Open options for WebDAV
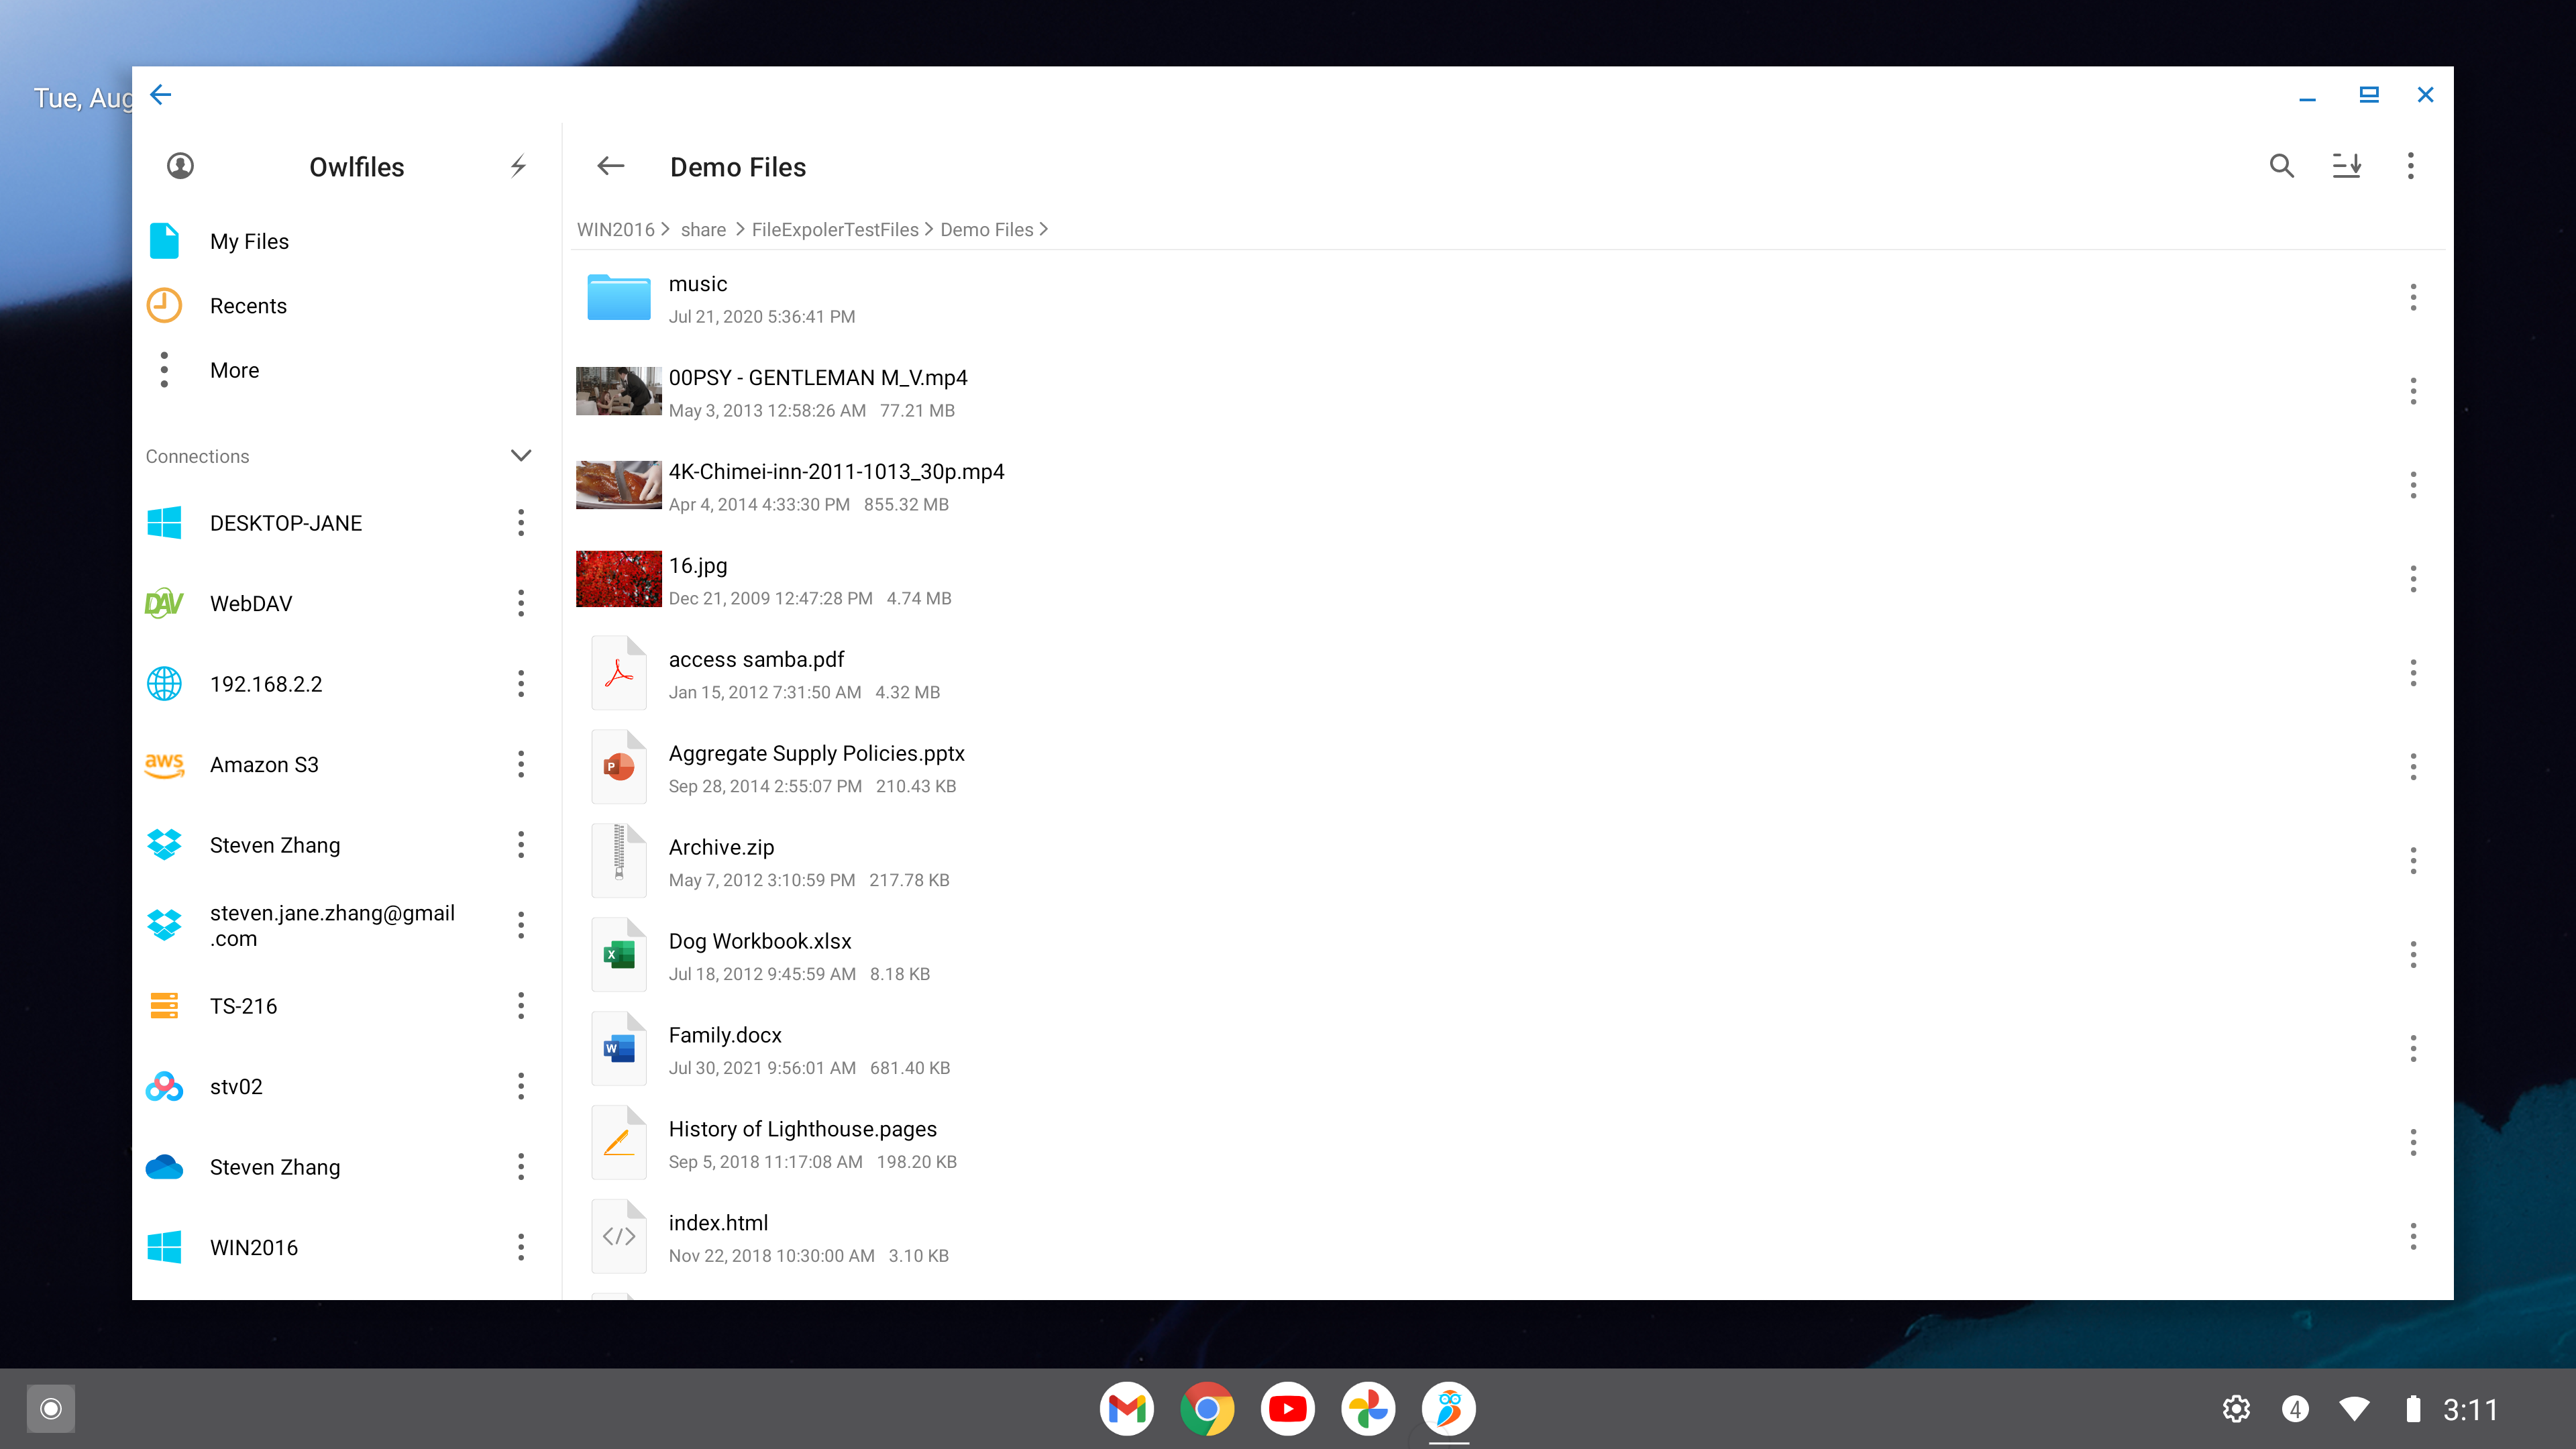The height and width of the screenshot is (1449, 2576). [520, 603]
